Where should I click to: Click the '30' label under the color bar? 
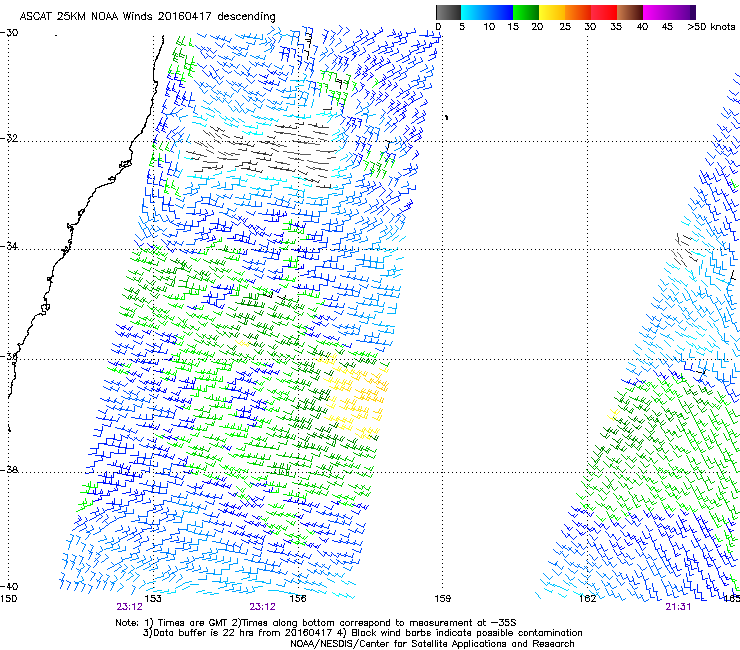(x=590, y=27)
